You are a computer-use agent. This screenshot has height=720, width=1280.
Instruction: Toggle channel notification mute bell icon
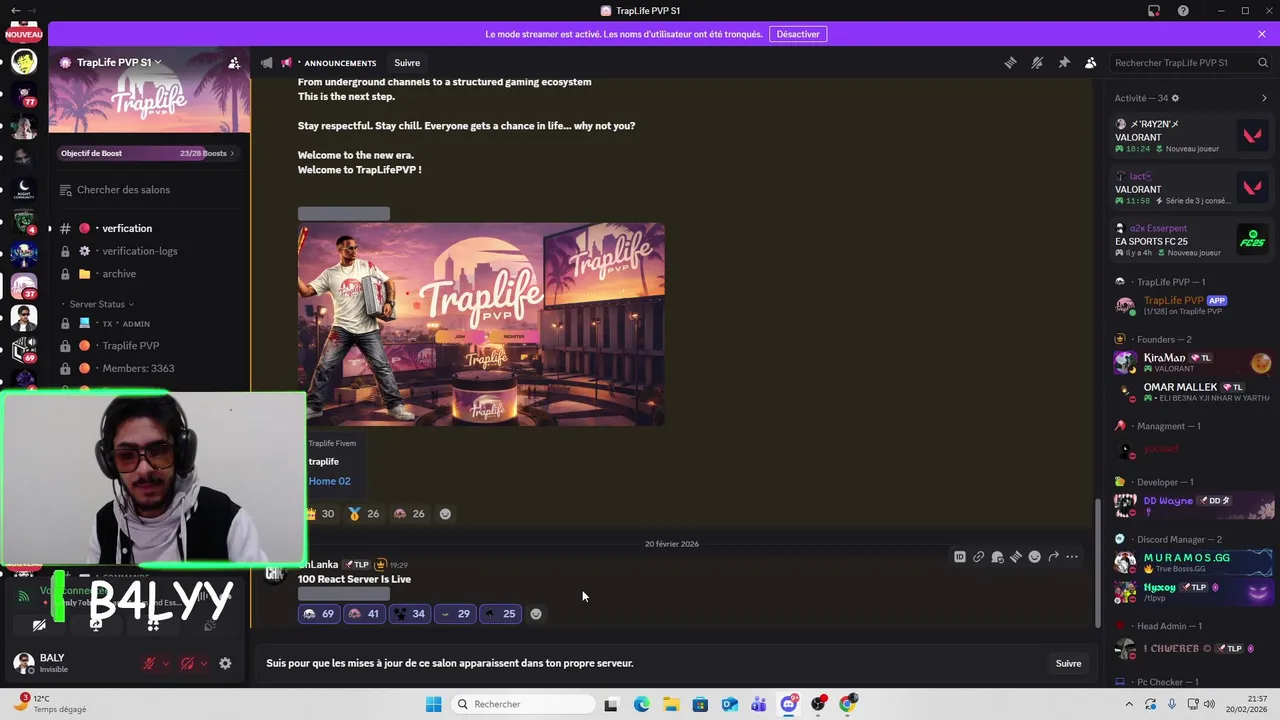[1037, 62]
